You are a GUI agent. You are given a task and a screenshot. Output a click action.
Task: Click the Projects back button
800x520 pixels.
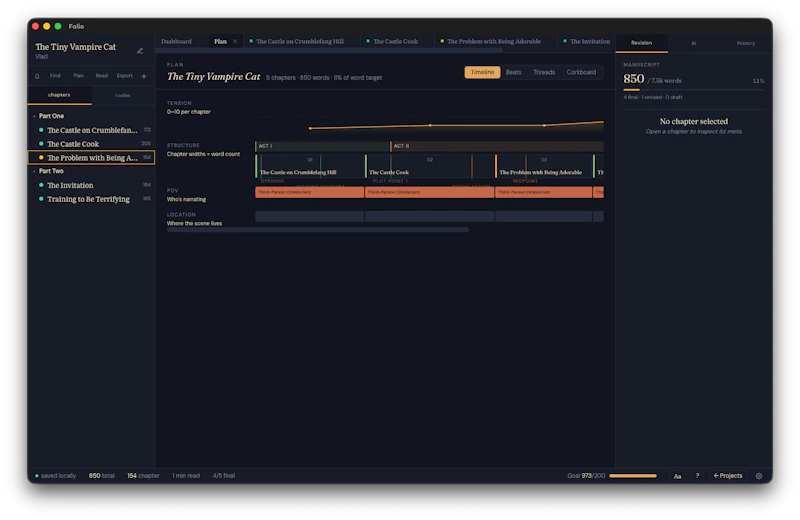[x=728, y=476]
